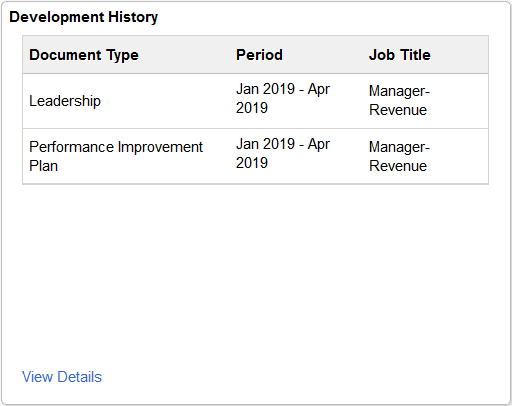512x406 pixels.
Task: Click the period cell in Performance Improvement Plan row
Action: [x=283, y=153]
